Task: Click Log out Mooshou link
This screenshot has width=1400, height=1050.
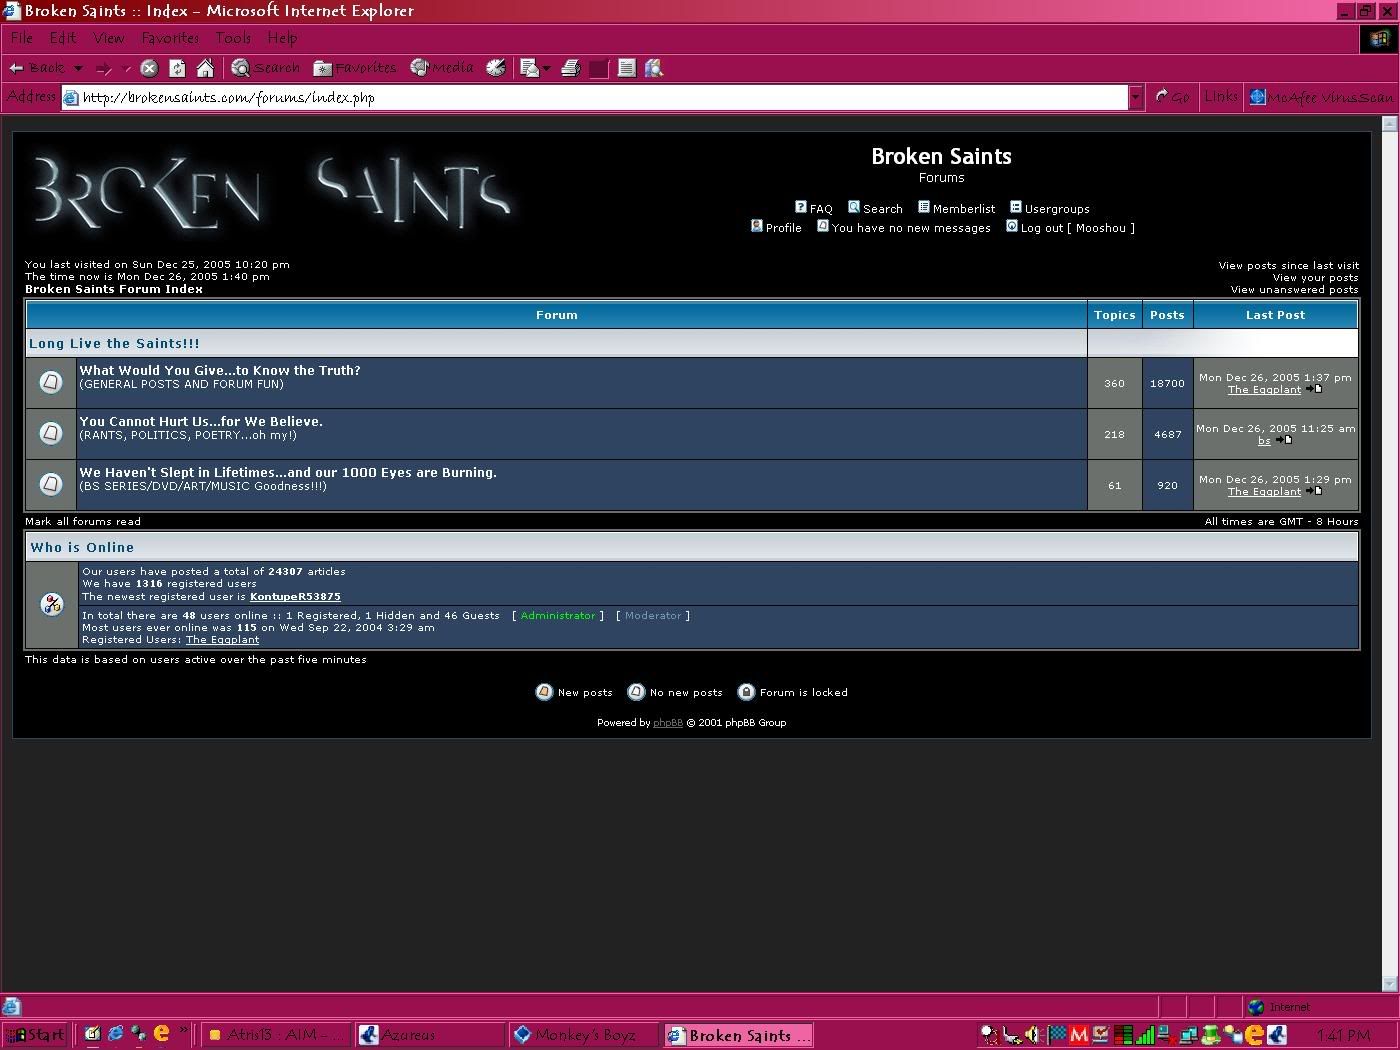Action: coord(1070,227)
